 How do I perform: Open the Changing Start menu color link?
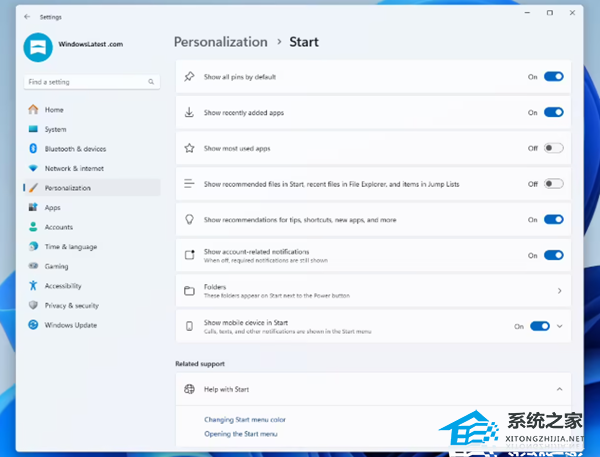coord(245,419)
